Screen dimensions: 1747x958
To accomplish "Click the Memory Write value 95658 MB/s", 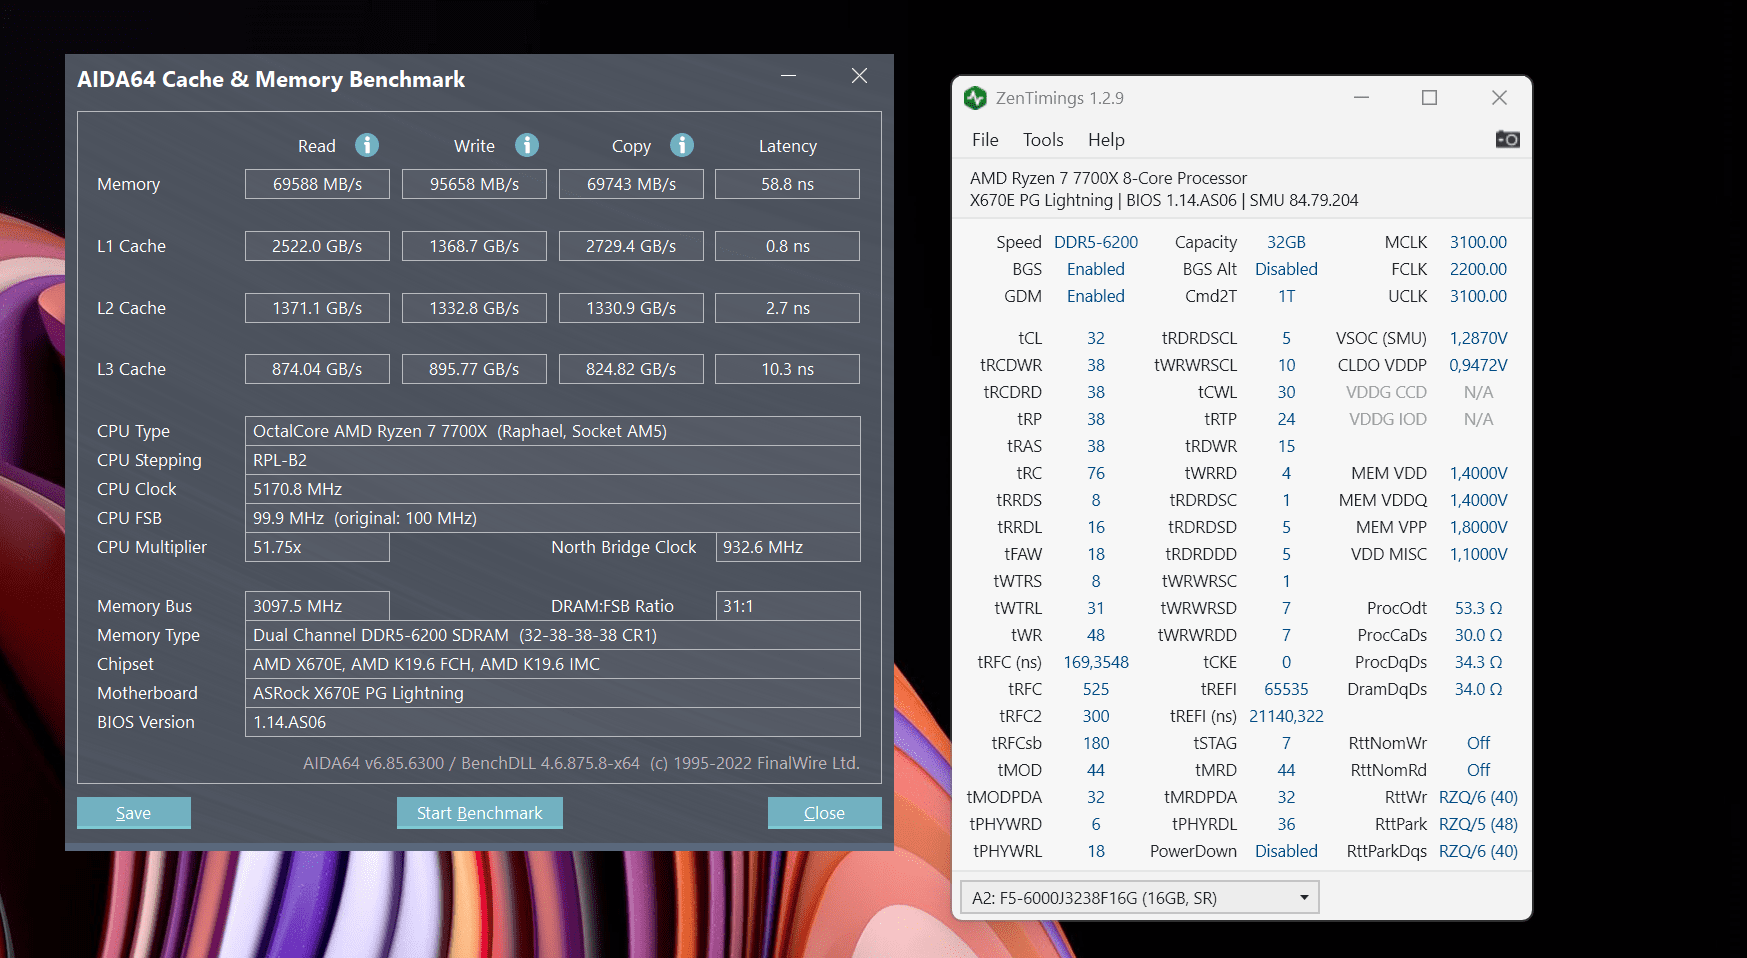I will pos(474,184).
